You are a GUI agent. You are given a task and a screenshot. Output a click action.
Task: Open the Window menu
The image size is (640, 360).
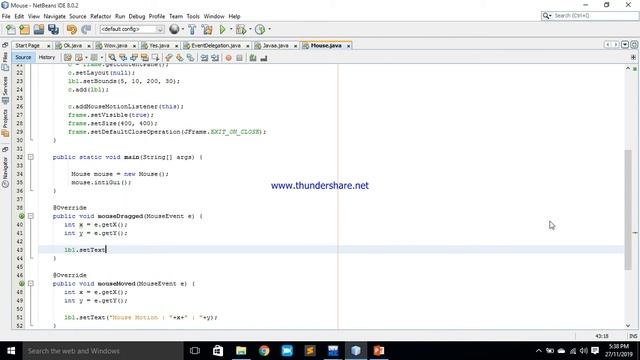tap(214, 16)
